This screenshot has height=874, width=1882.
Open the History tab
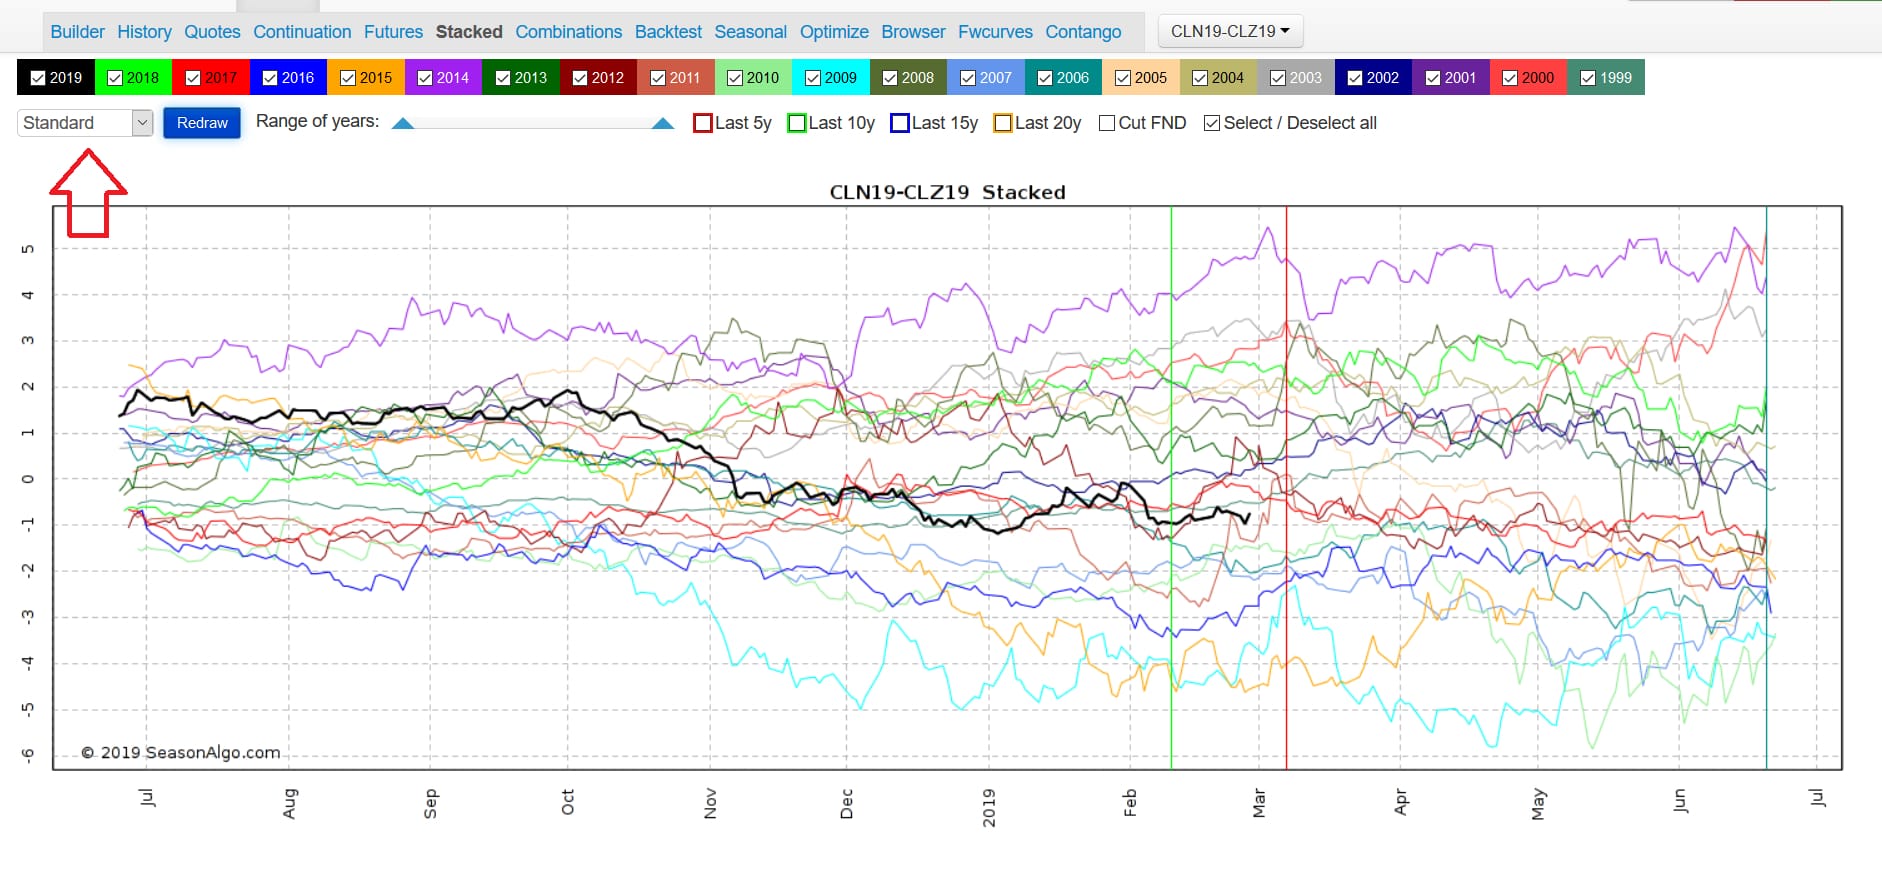point(144,32)
